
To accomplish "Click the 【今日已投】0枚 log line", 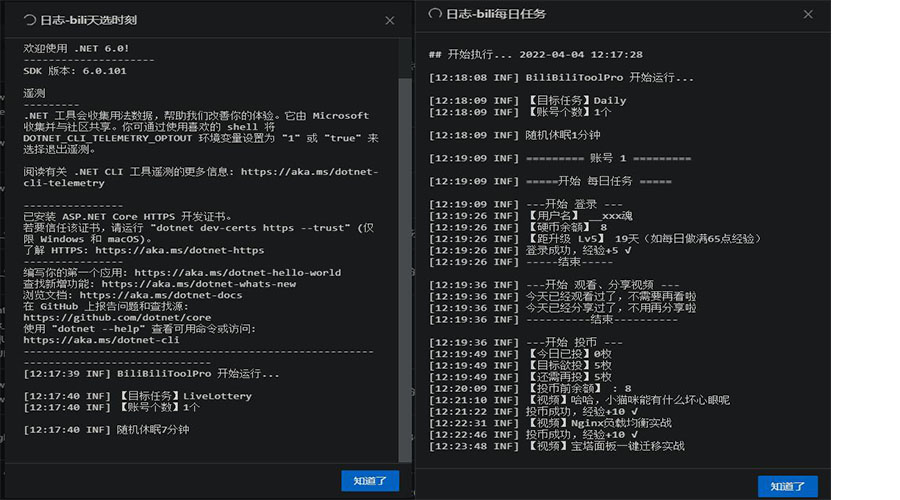I will (520, 354).
